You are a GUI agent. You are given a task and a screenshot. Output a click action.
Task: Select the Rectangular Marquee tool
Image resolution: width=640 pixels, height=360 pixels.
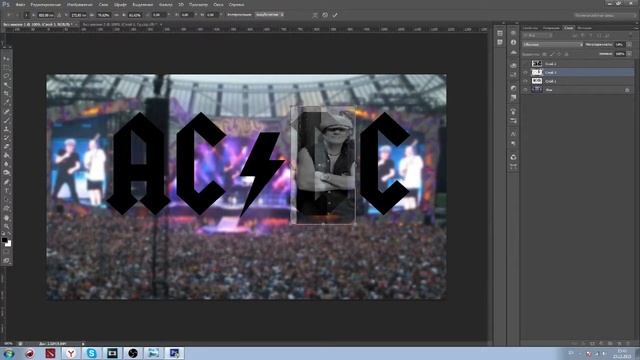[x=6, y=67]
